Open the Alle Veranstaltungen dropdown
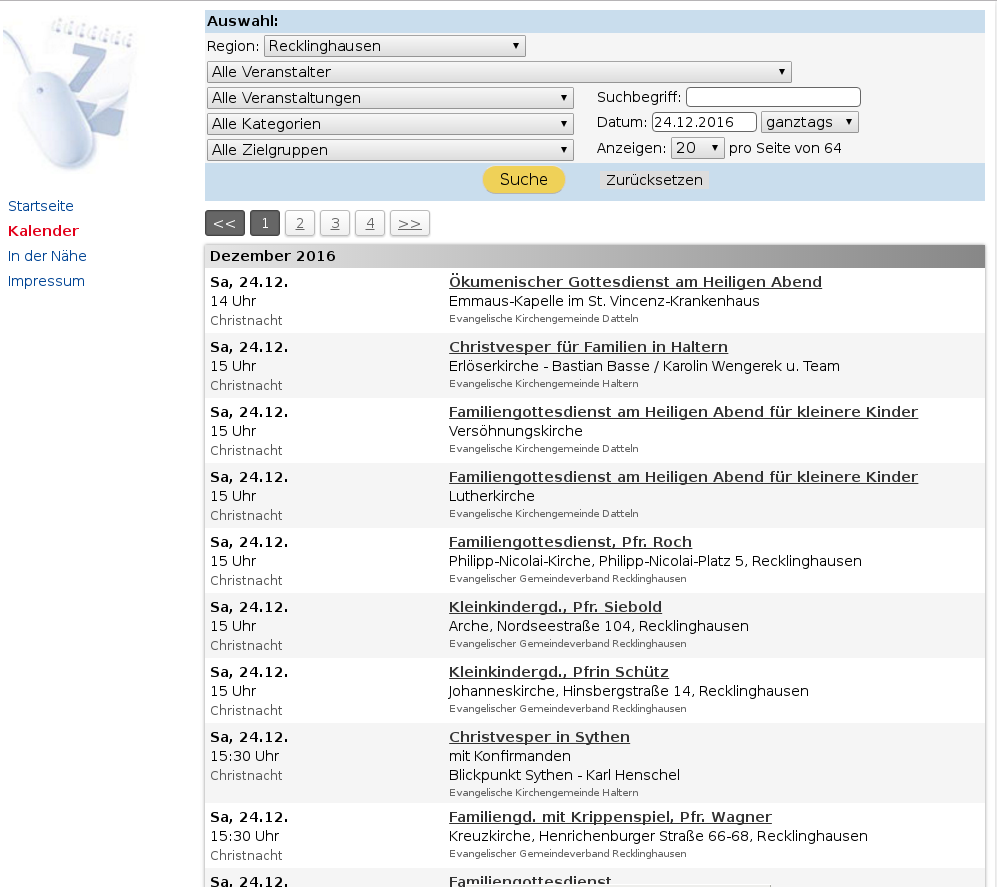997x887 pixels. (x=390, y=98)
